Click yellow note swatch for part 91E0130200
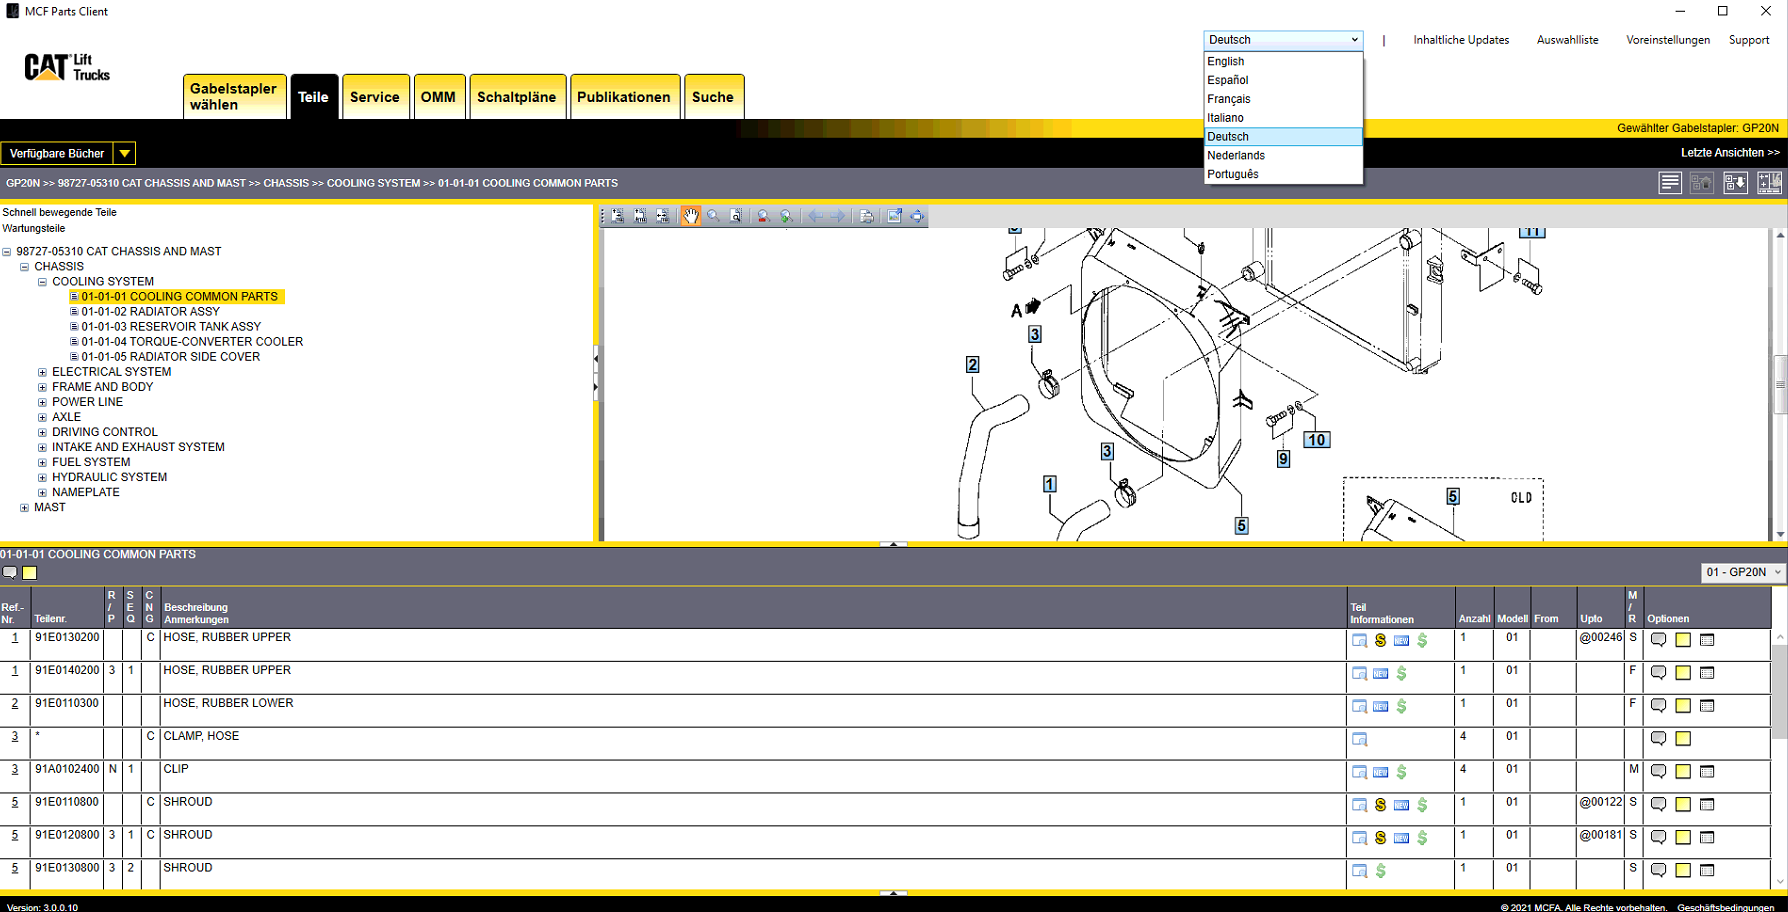 [x=1683, y=640]
